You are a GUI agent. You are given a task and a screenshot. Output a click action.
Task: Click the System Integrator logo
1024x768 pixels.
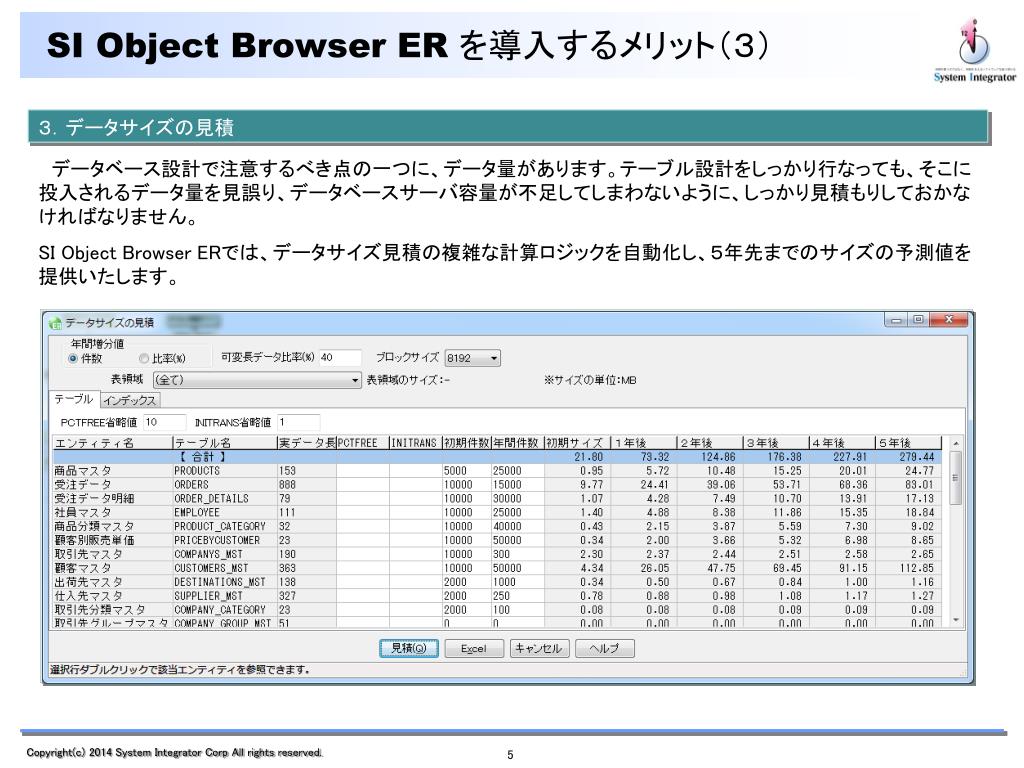pos(974,51)
